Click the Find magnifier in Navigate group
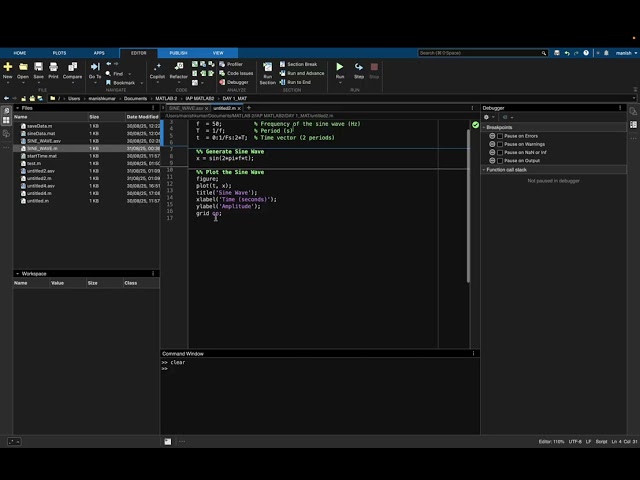This screenshot has width=640, height=480. coord(108,73)
